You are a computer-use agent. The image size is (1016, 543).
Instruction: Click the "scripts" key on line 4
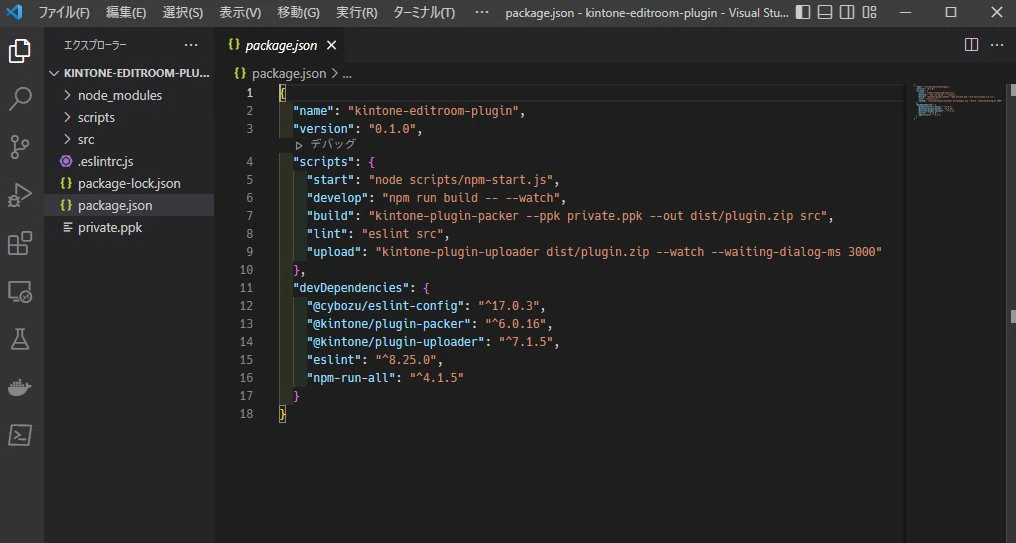click(324, 162)
